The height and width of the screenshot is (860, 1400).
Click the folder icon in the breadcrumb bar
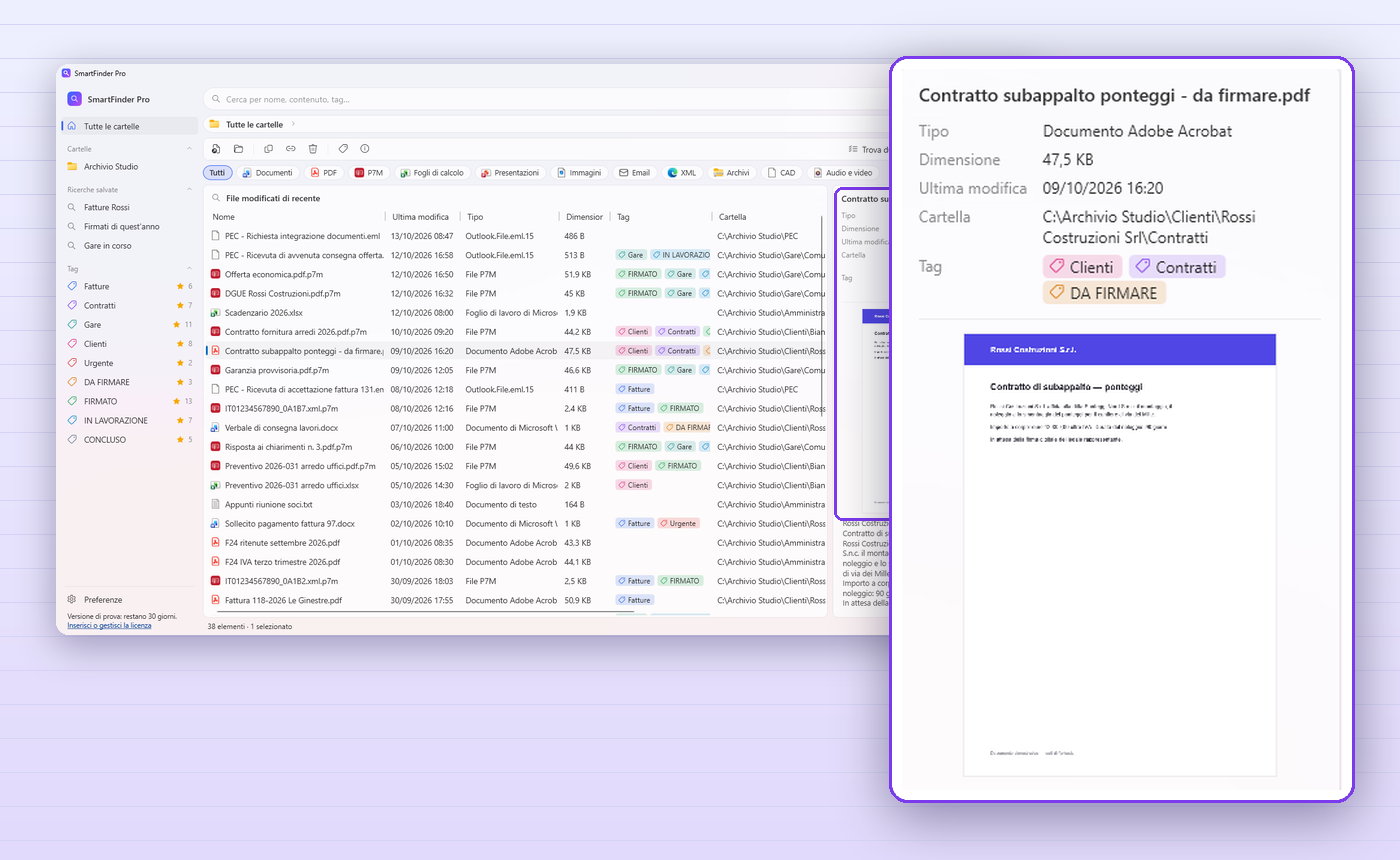click(214, 124)
